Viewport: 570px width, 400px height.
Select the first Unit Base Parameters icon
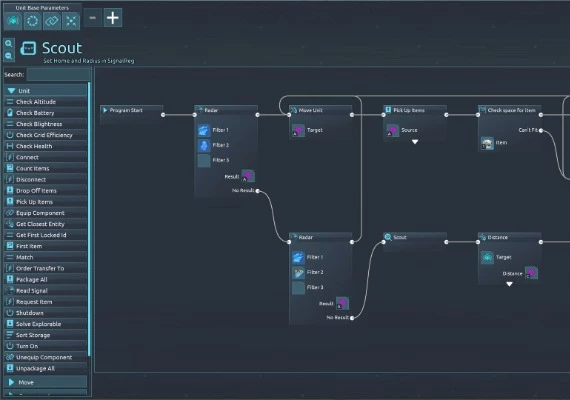13,21
